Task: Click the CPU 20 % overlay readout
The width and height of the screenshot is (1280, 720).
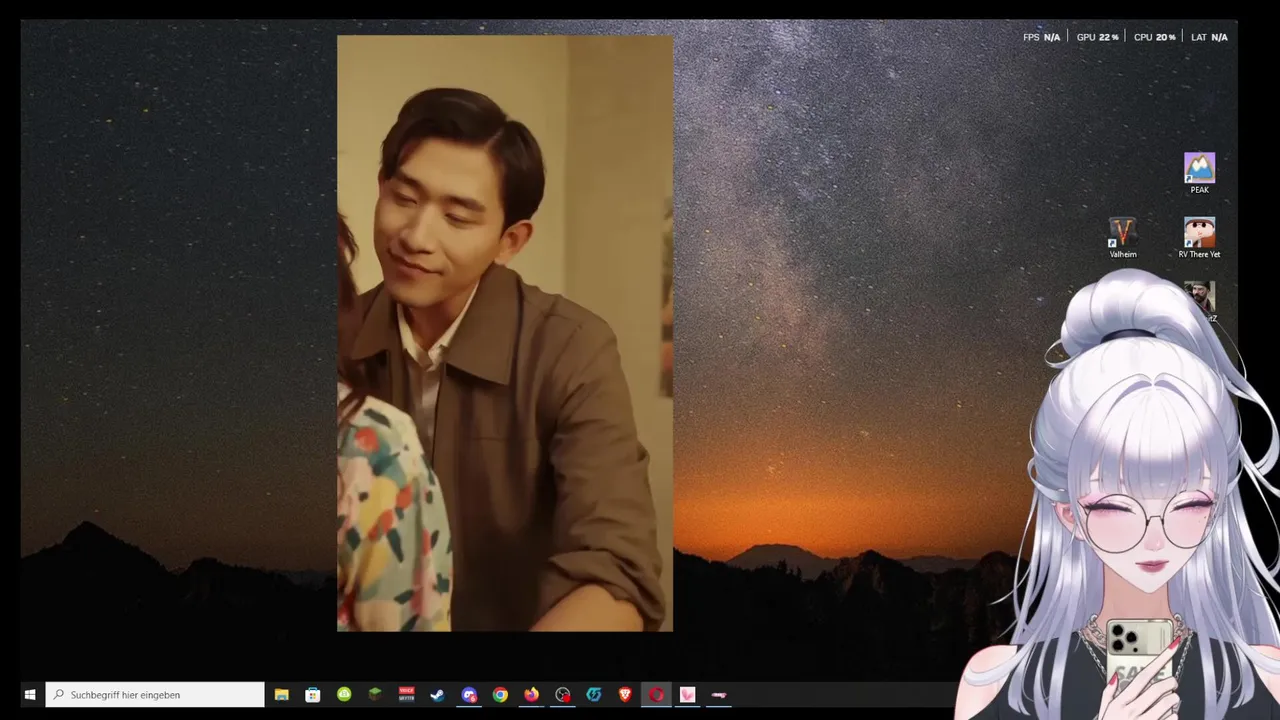Action: (x=1154, y=37)
